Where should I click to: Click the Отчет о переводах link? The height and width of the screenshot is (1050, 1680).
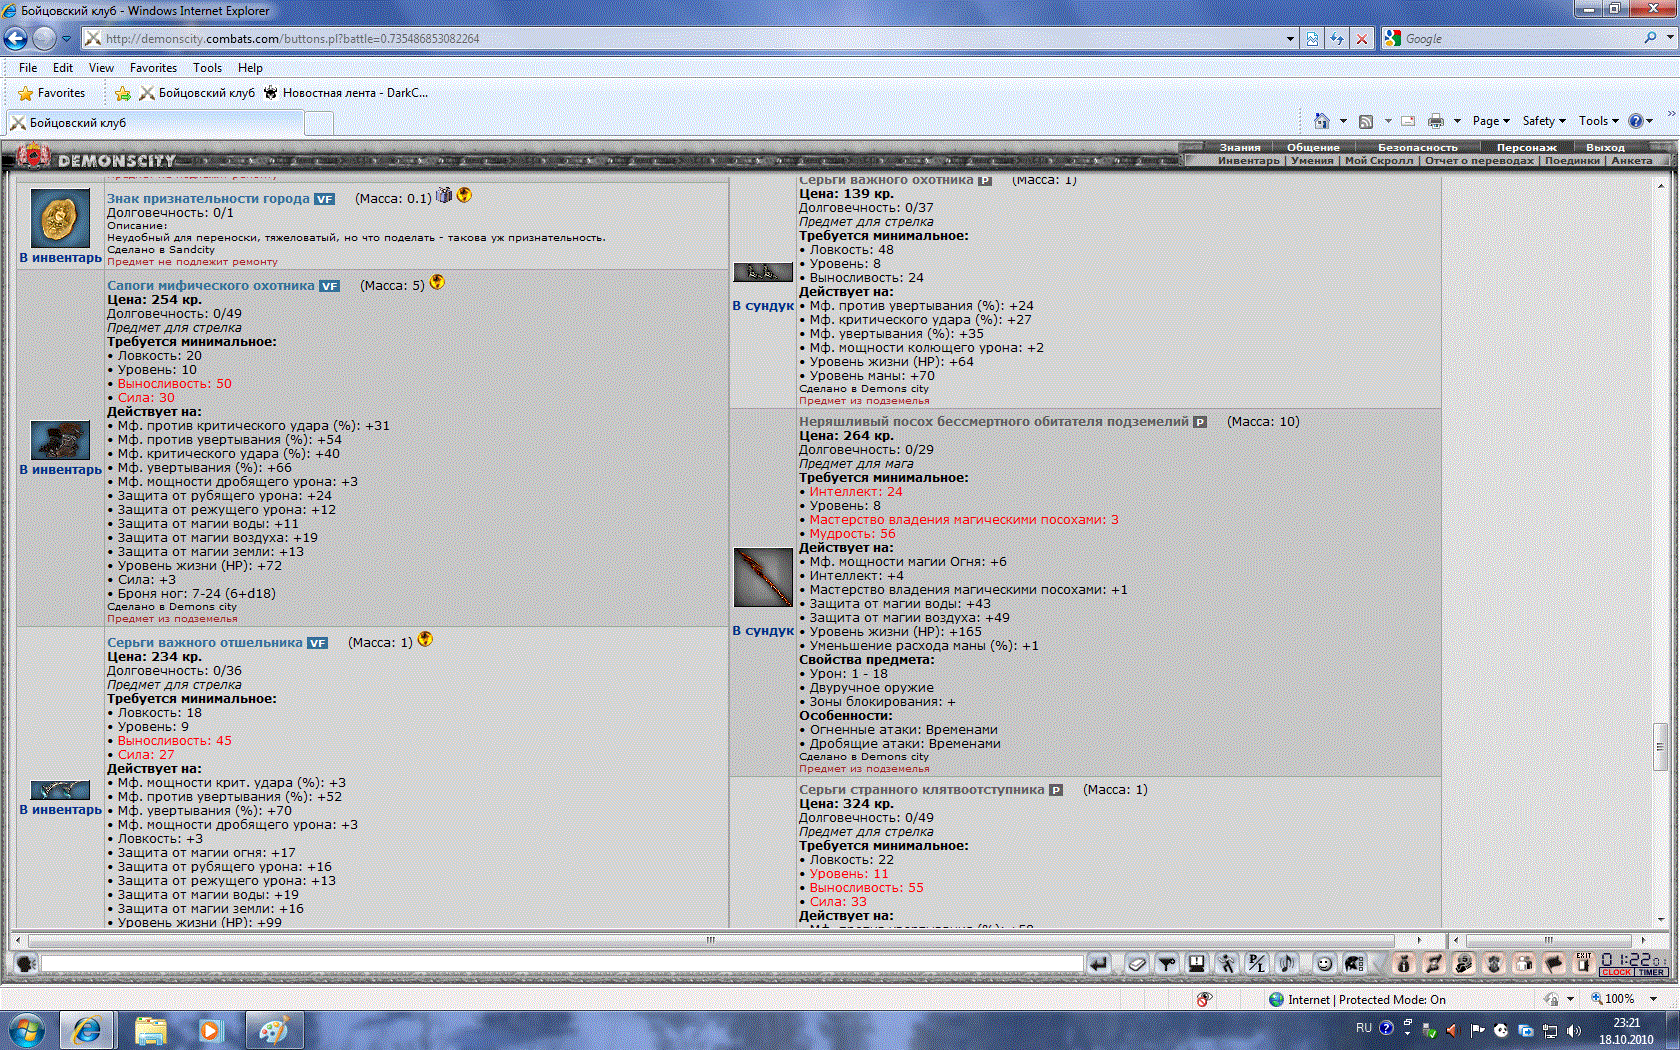[1479, 161]
